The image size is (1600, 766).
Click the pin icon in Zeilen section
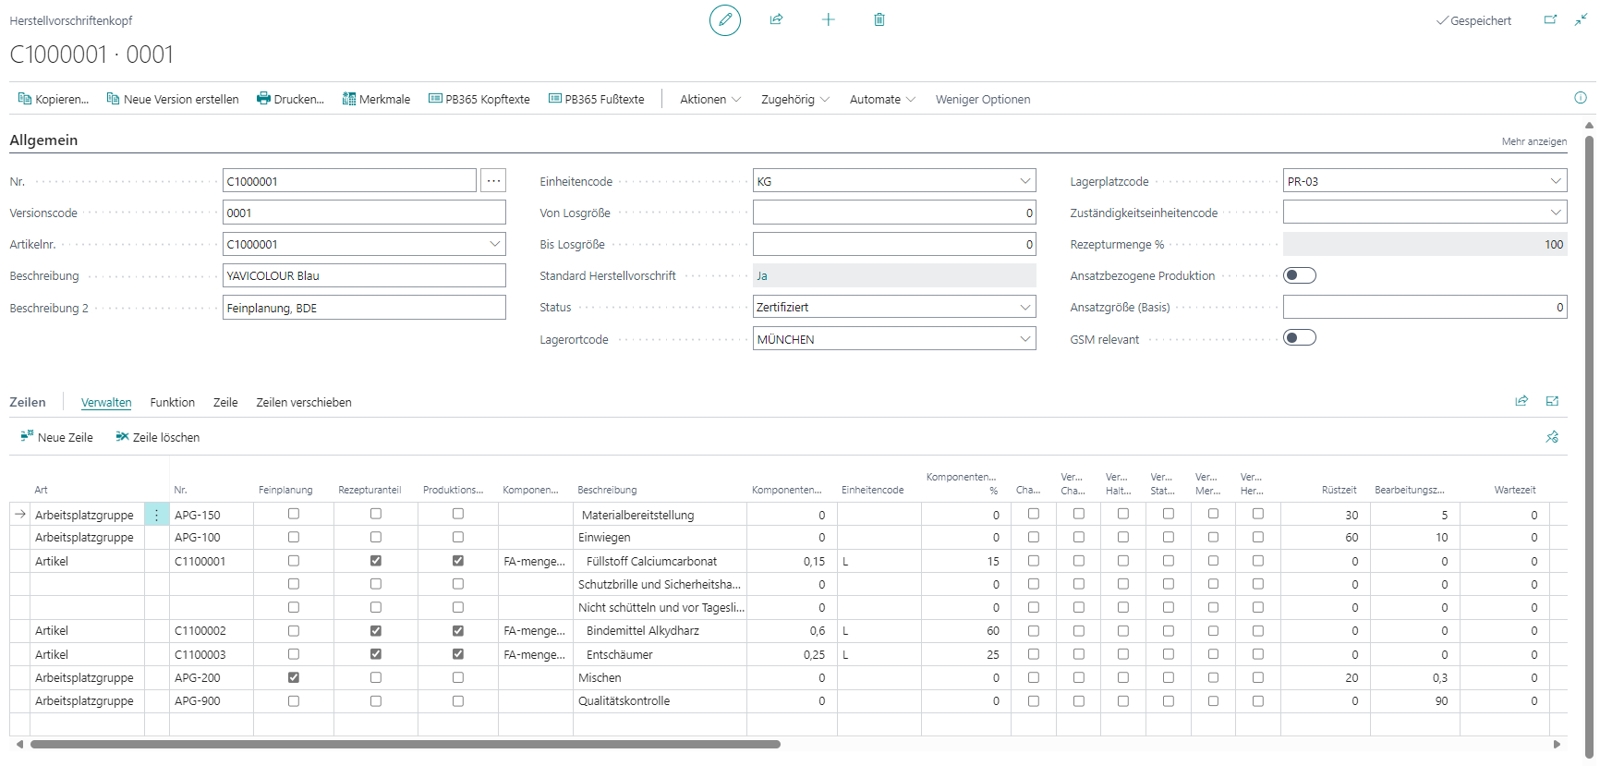(1552, 437)
